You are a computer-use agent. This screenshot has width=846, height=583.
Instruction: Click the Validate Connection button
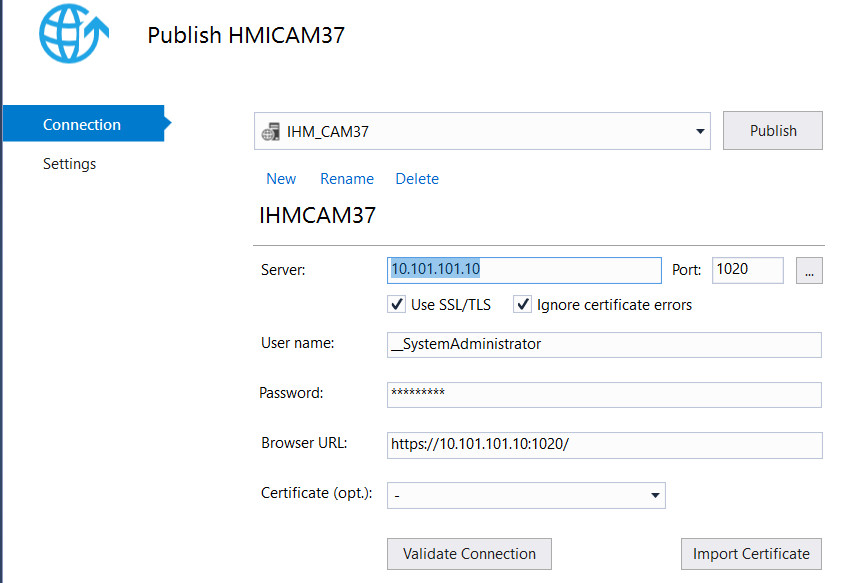pos(469,554)
